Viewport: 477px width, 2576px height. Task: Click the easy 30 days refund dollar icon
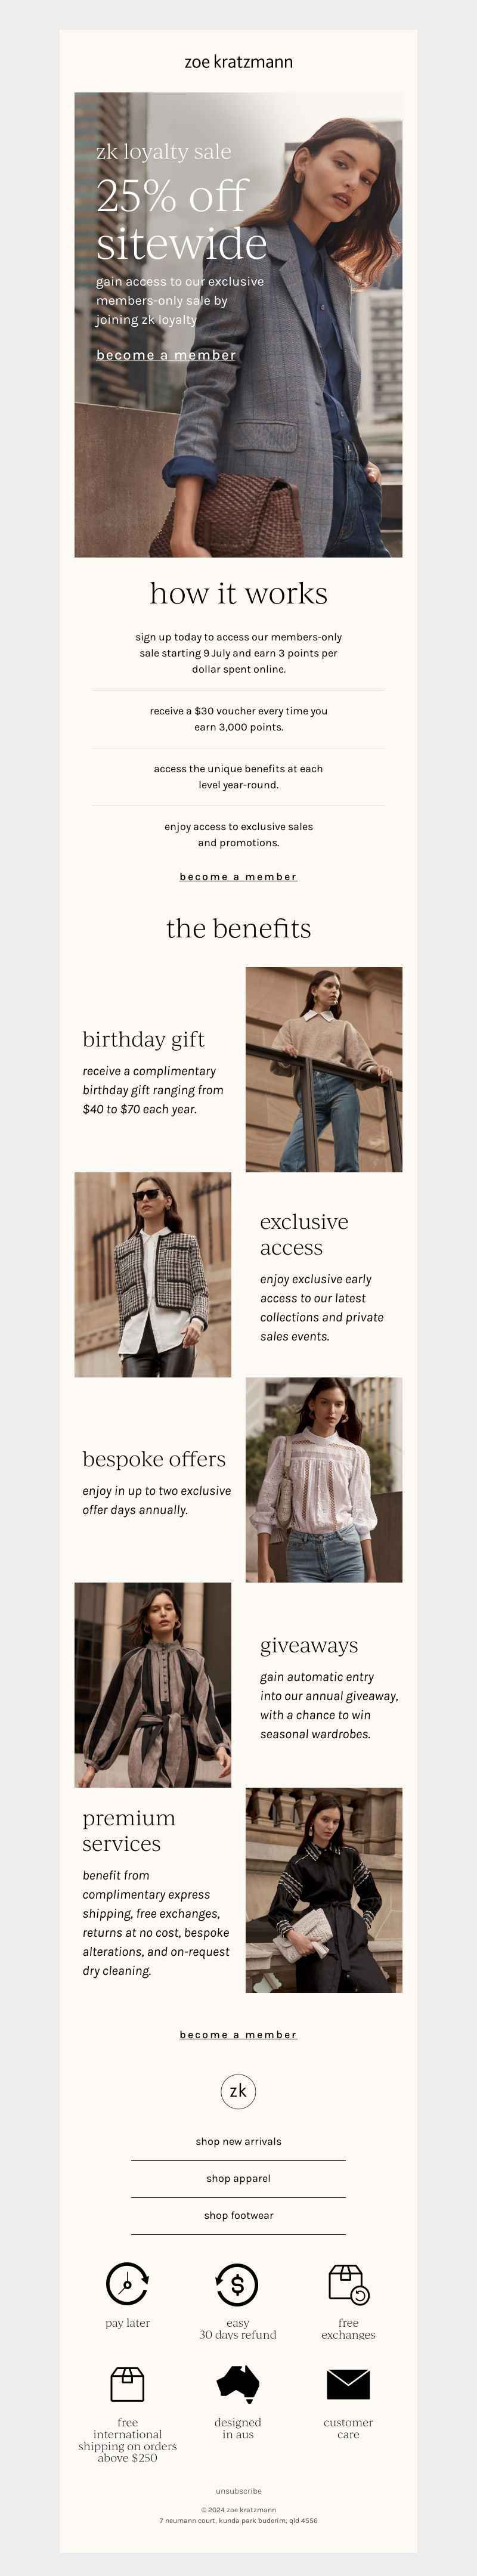[238, 2284]
